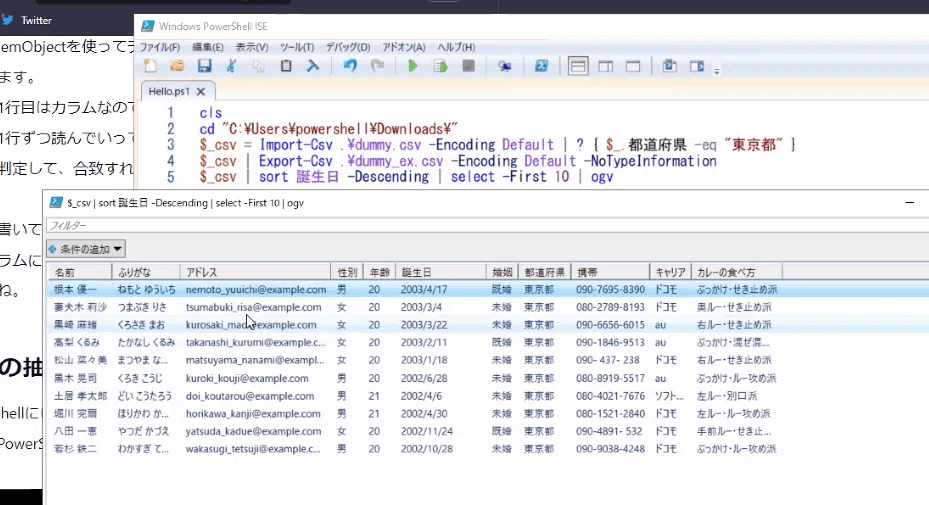Open the 編集(E) menu

tap(207, 47)
